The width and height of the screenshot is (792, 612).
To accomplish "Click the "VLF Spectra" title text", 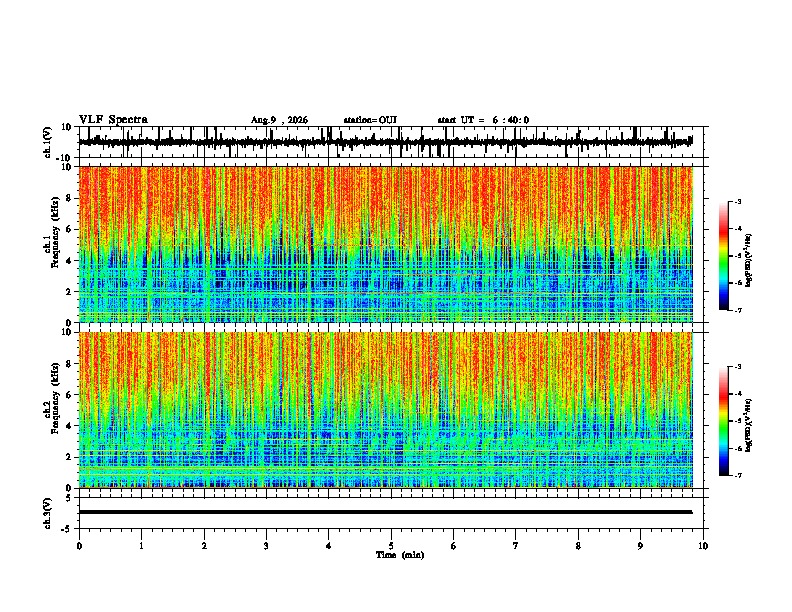I will 113,120.
